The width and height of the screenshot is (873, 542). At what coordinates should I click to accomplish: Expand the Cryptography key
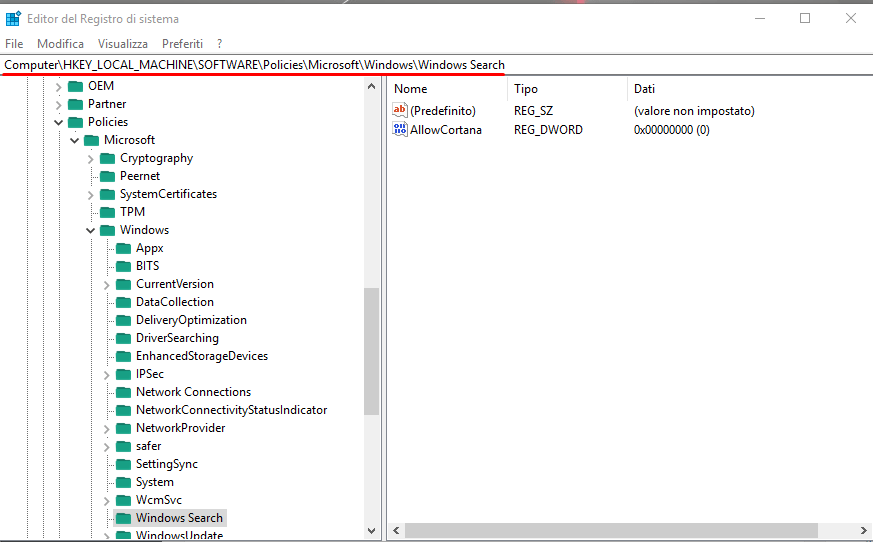click(91, 159)
